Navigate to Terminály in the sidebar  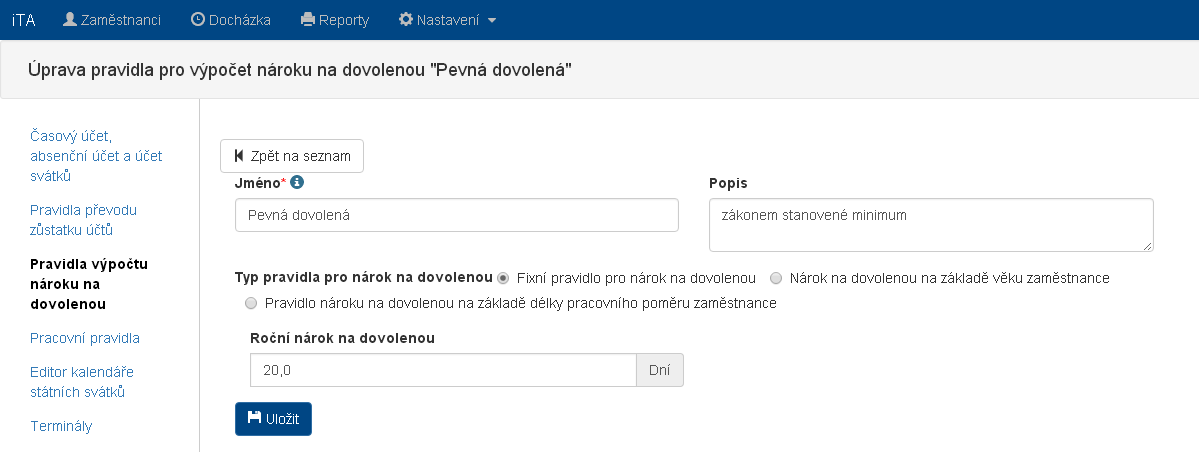pos(61,426)
